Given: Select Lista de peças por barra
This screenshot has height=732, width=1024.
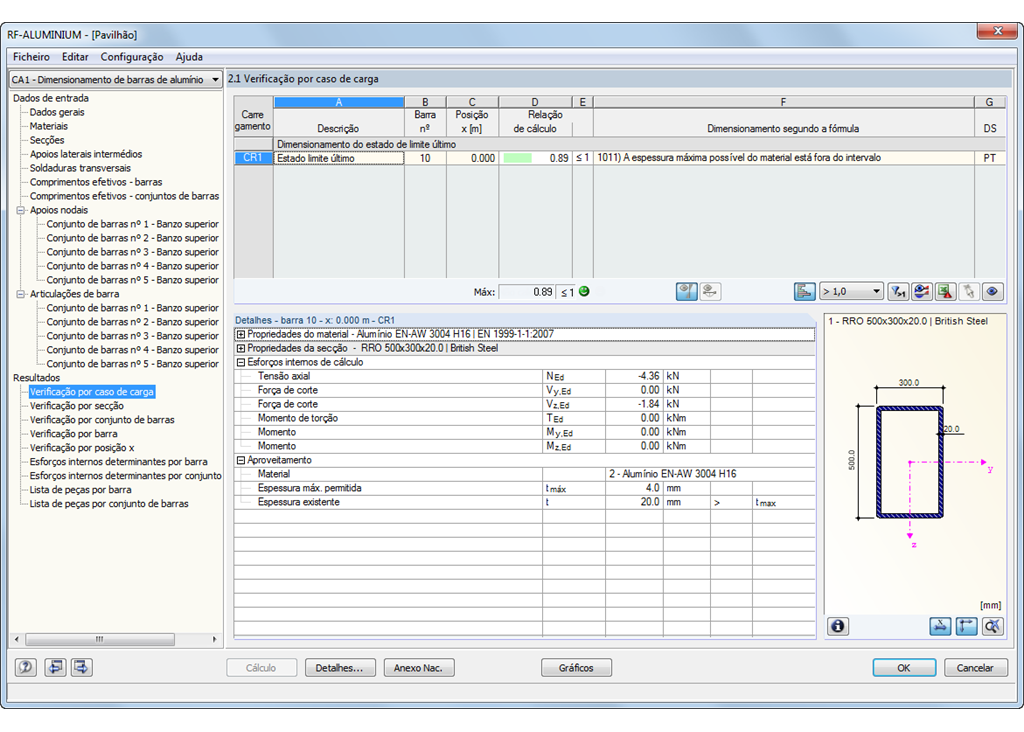Looking at the screenshot, I should [80, 490].
